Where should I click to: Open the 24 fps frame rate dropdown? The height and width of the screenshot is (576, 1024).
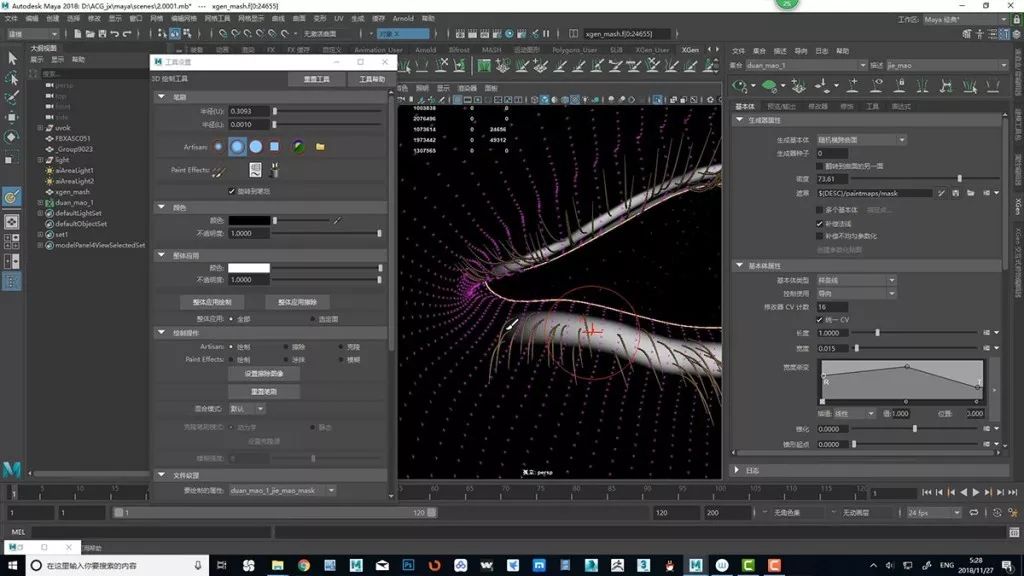click(935, 513)
